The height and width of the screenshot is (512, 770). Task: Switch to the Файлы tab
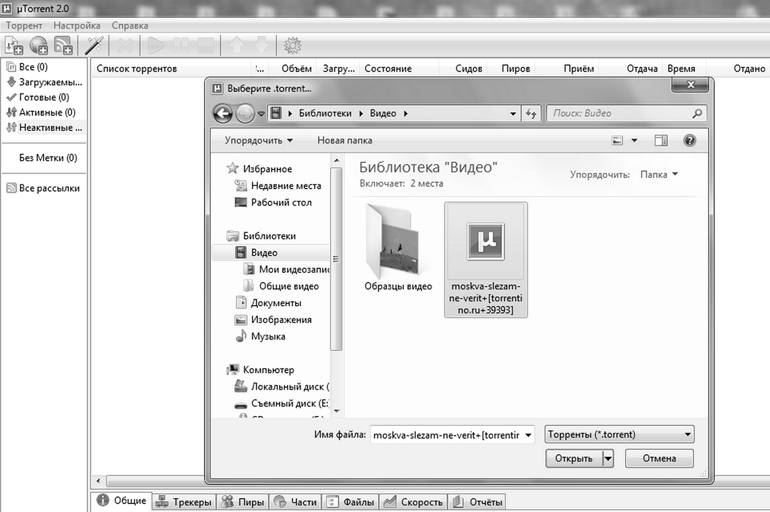click(x=350, y=502)
